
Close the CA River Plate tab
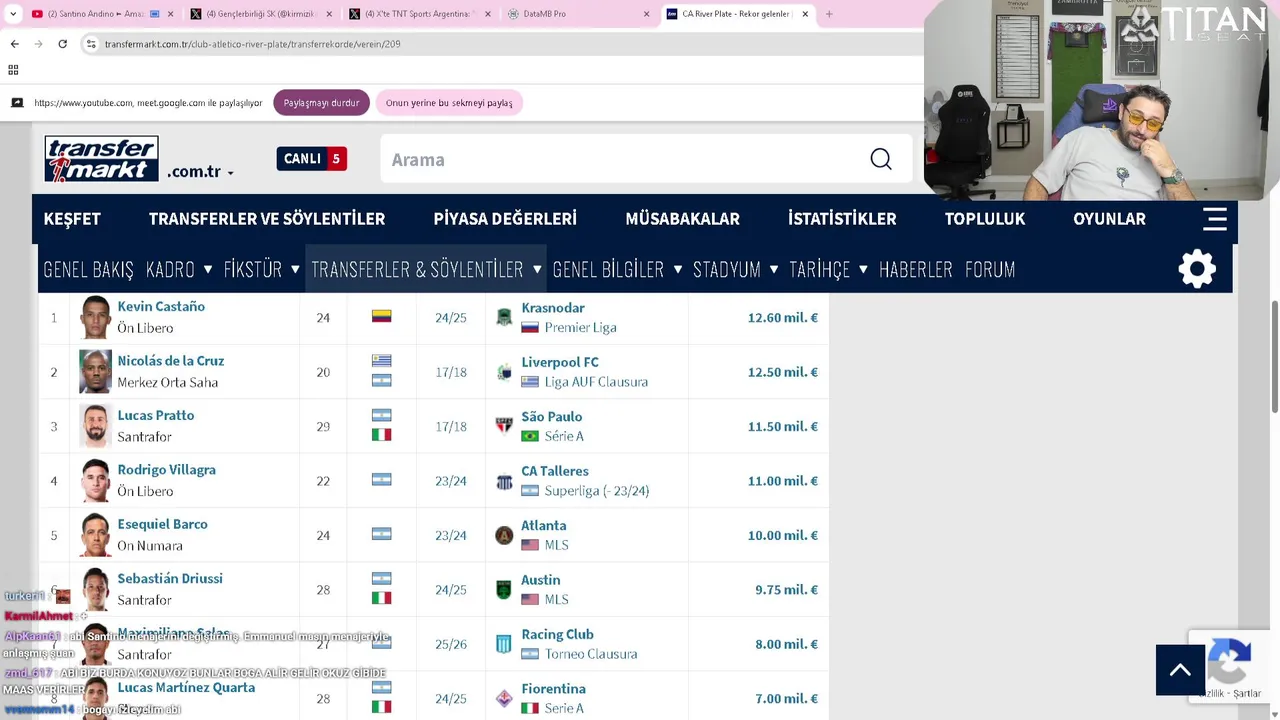[805, 14]
